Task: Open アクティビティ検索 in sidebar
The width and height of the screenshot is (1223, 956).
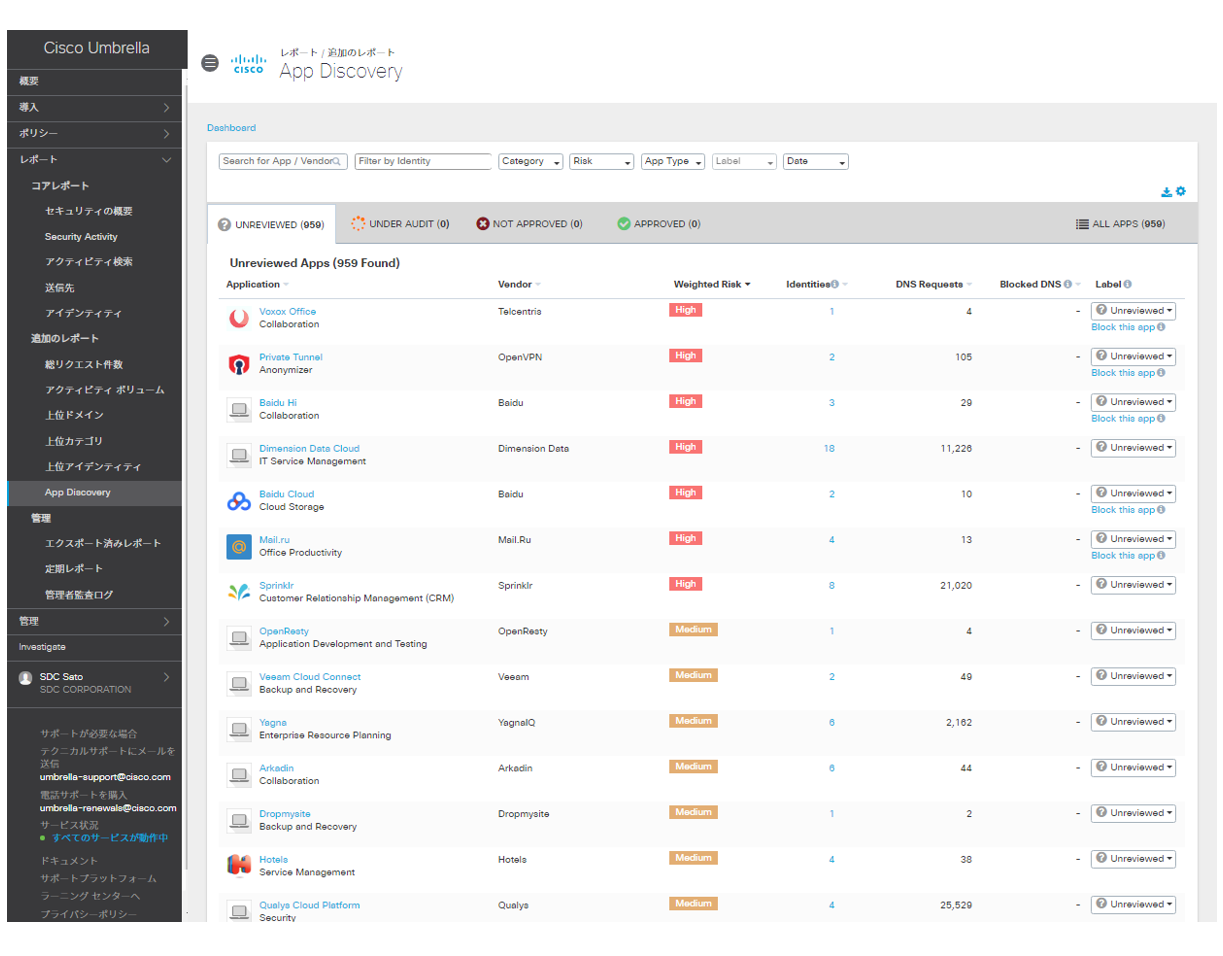Action: point(89,262)
